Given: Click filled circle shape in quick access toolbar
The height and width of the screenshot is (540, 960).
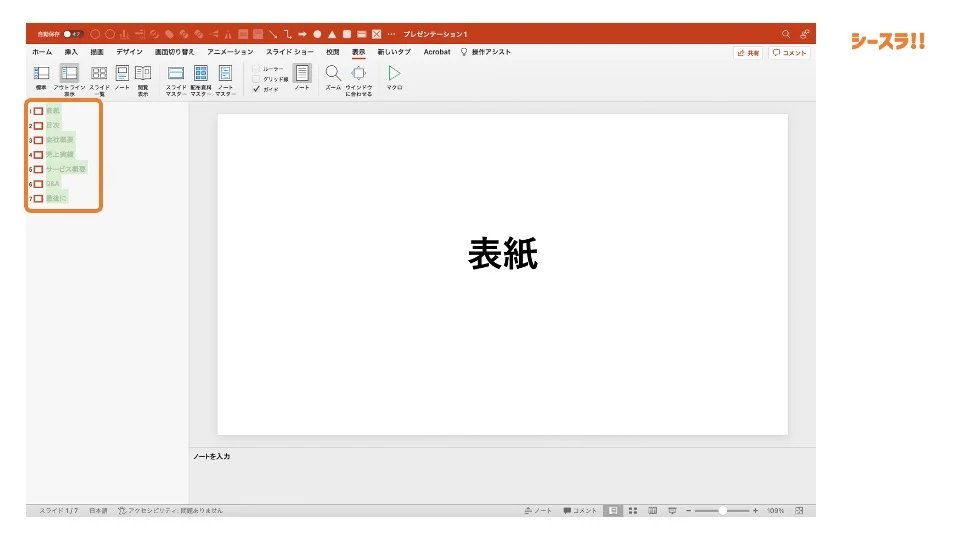Looking at the screenshot, I should pyautogui.click(x=317, y=34).
